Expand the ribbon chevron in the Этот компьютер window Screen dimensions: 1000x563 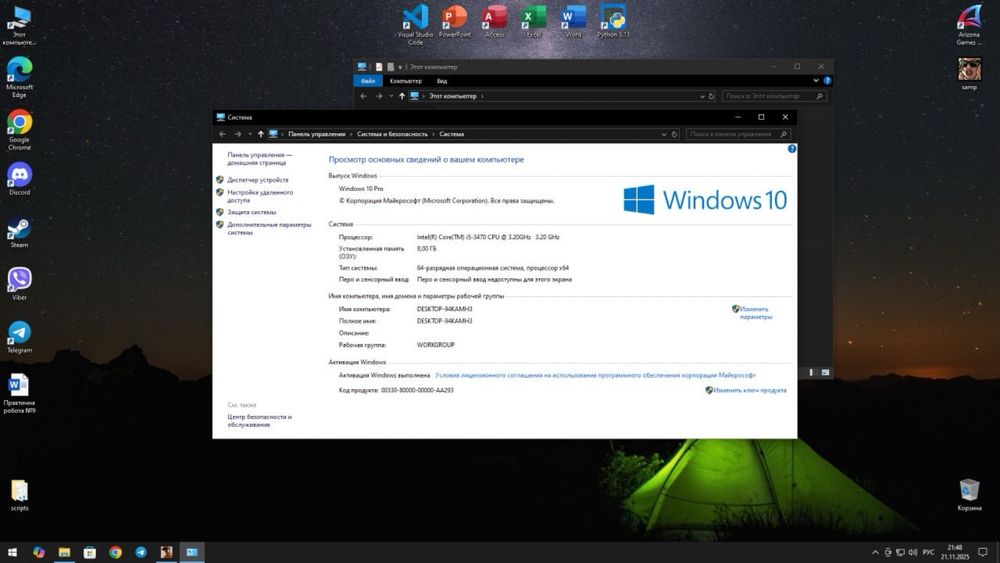[816, 81]
